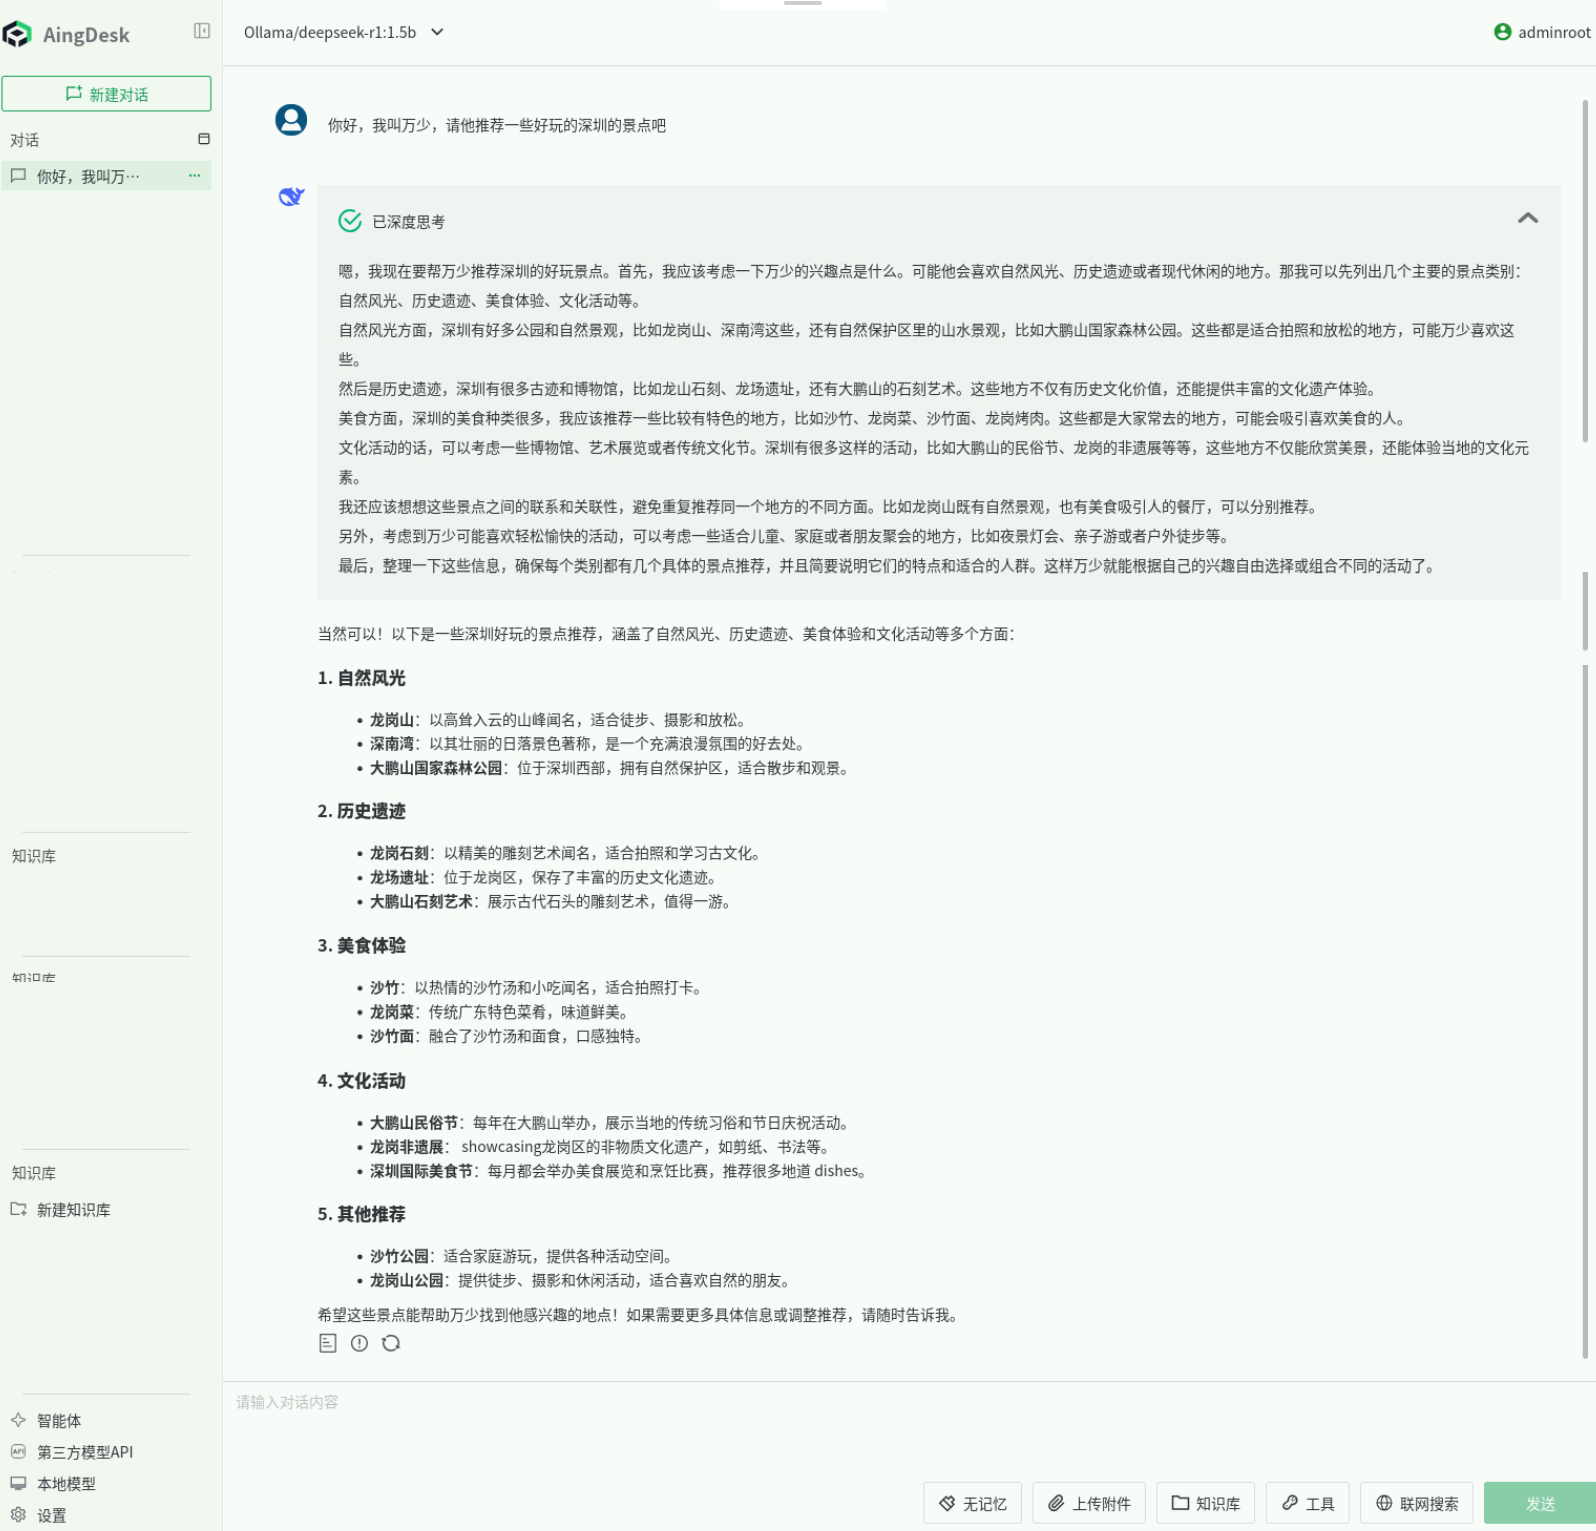Click the icon beside 对话 heading
Screen dimensions: 1596x1531
coord(204,139)
